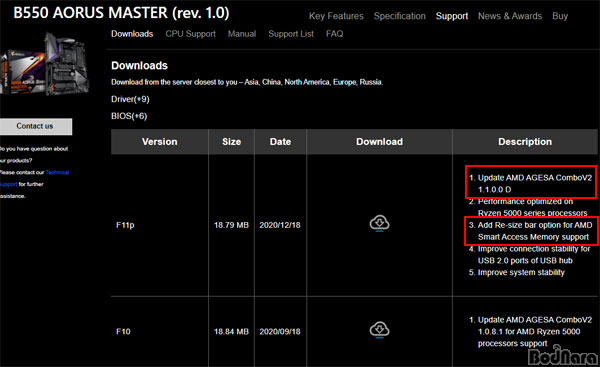600x367 pixels.
Task: Click the Contact us button
Action: tap(35, 126)
